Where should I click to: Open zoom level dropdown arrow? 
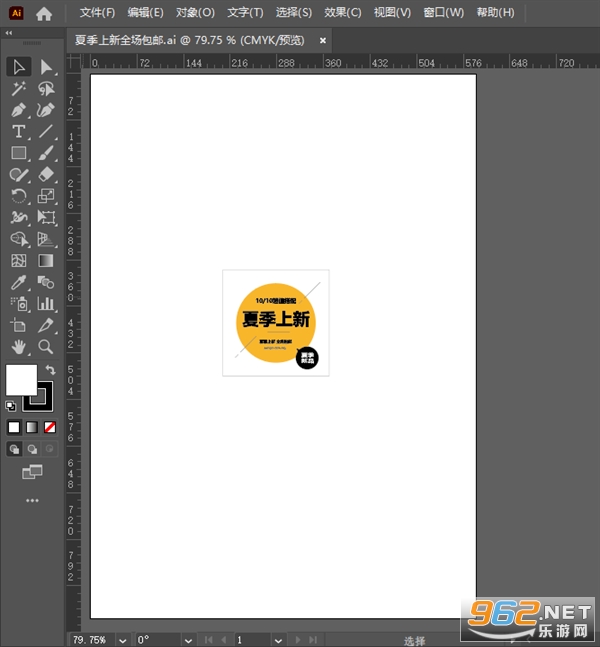point(123,641)
